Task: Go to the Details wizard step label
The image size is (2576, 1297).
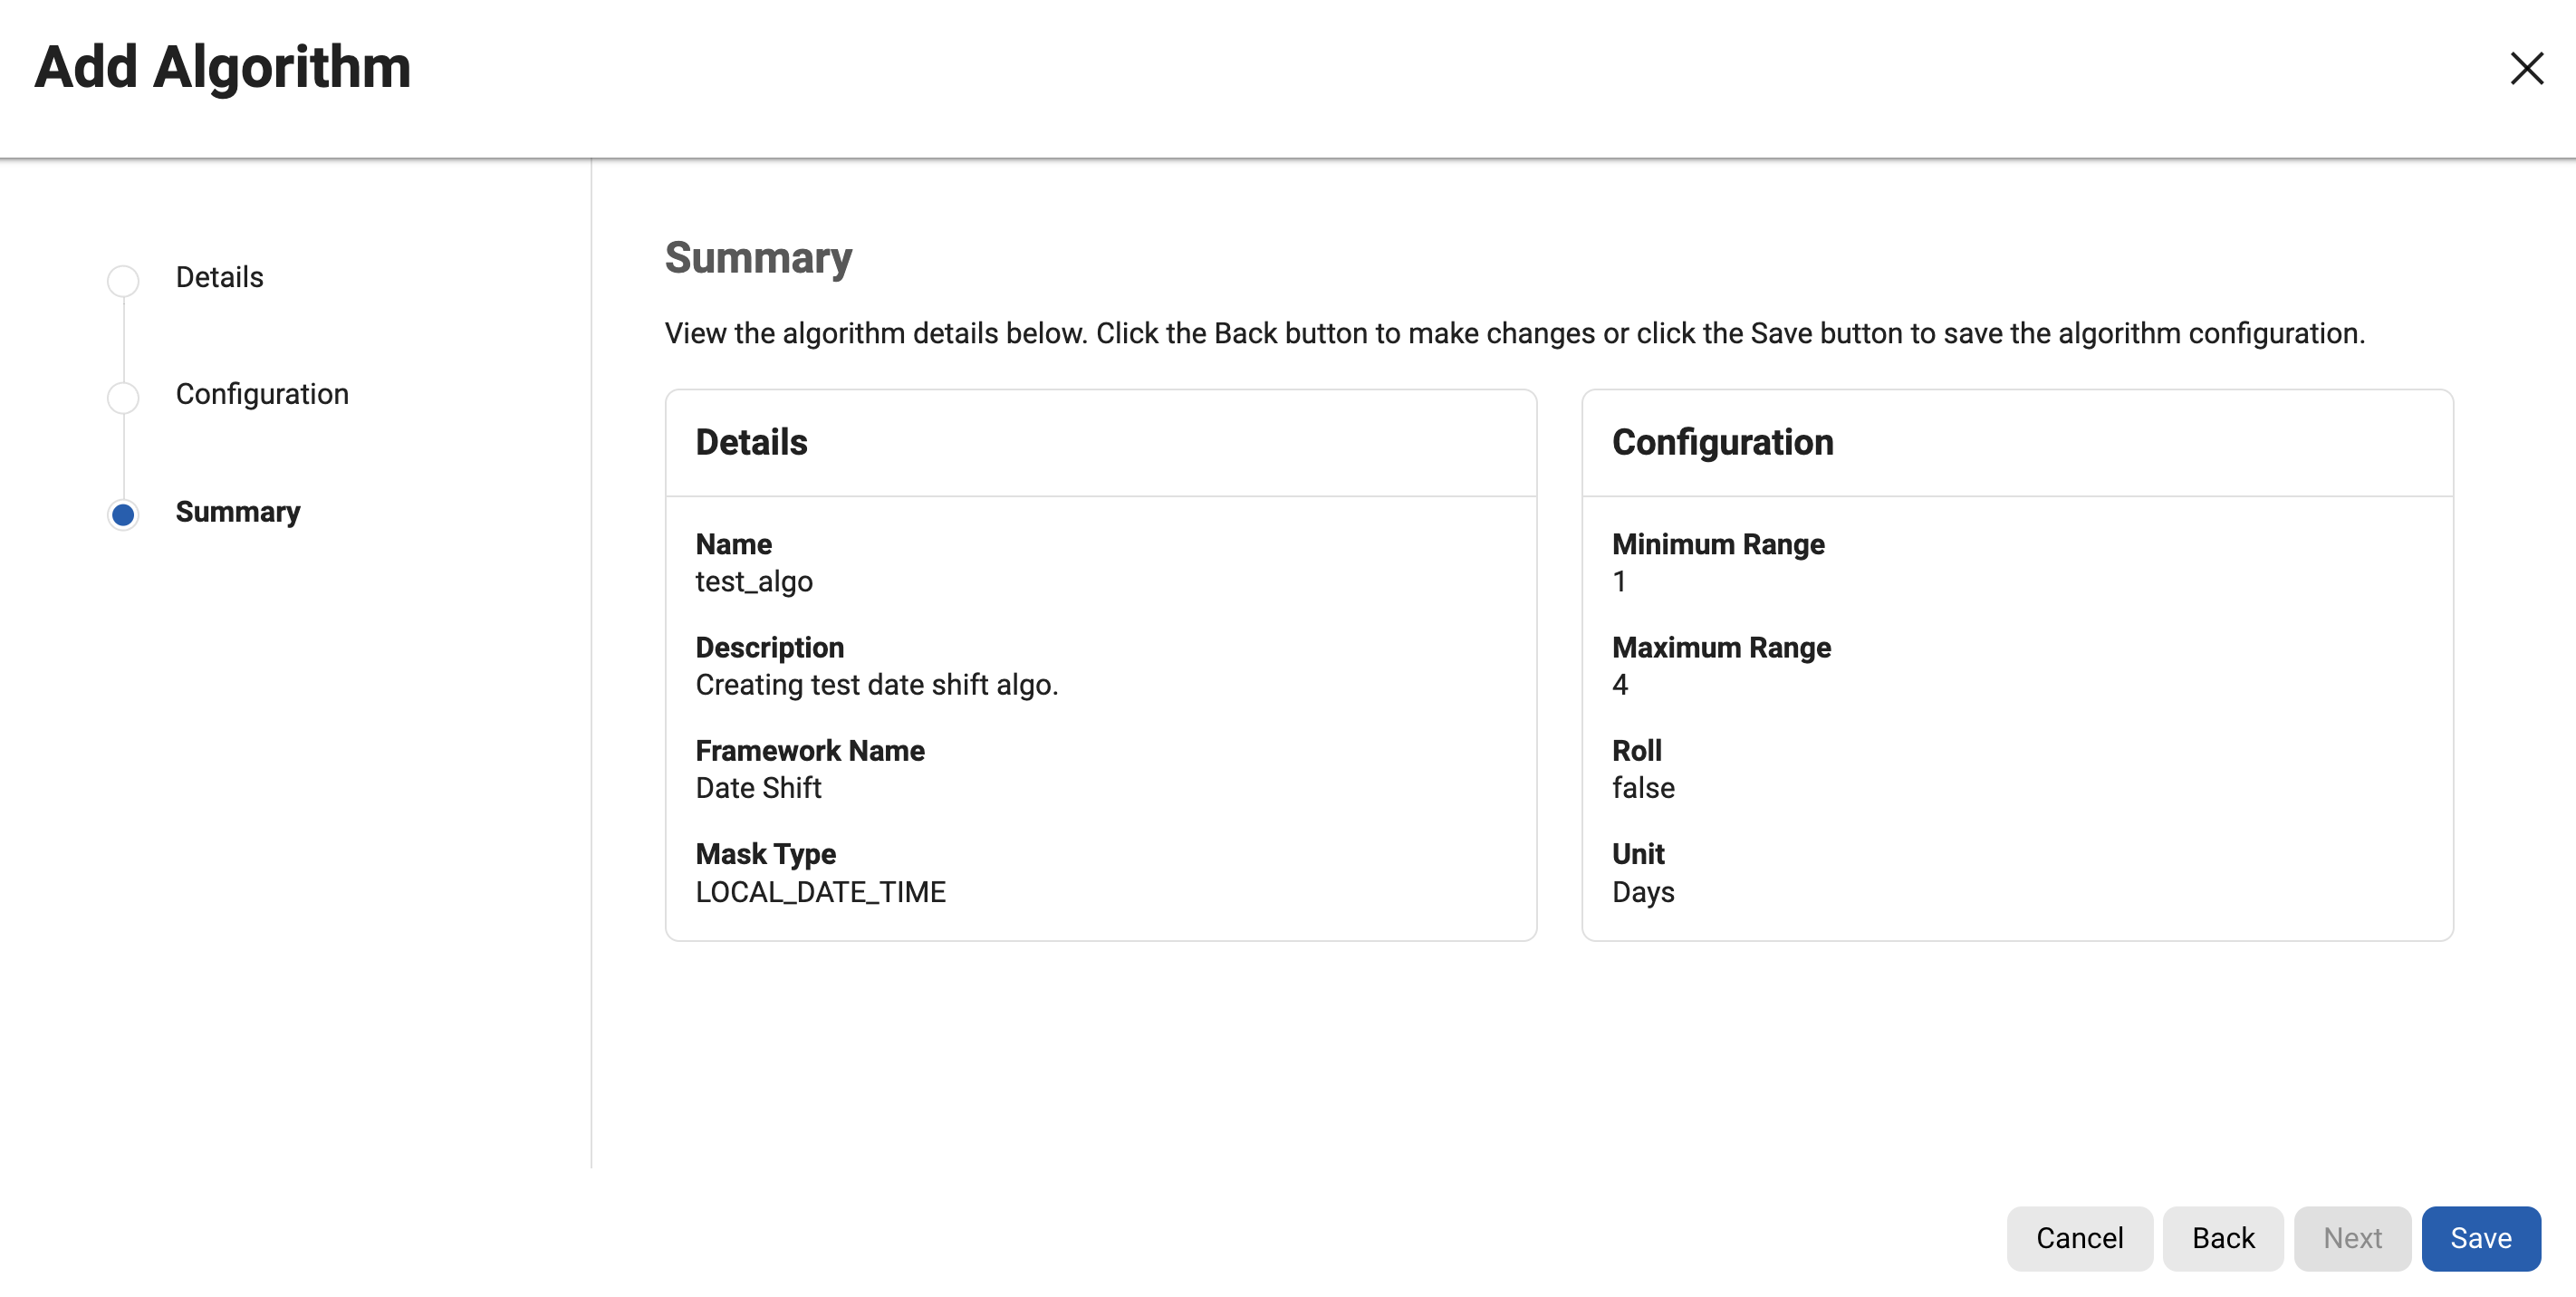Action: [219, 277]
